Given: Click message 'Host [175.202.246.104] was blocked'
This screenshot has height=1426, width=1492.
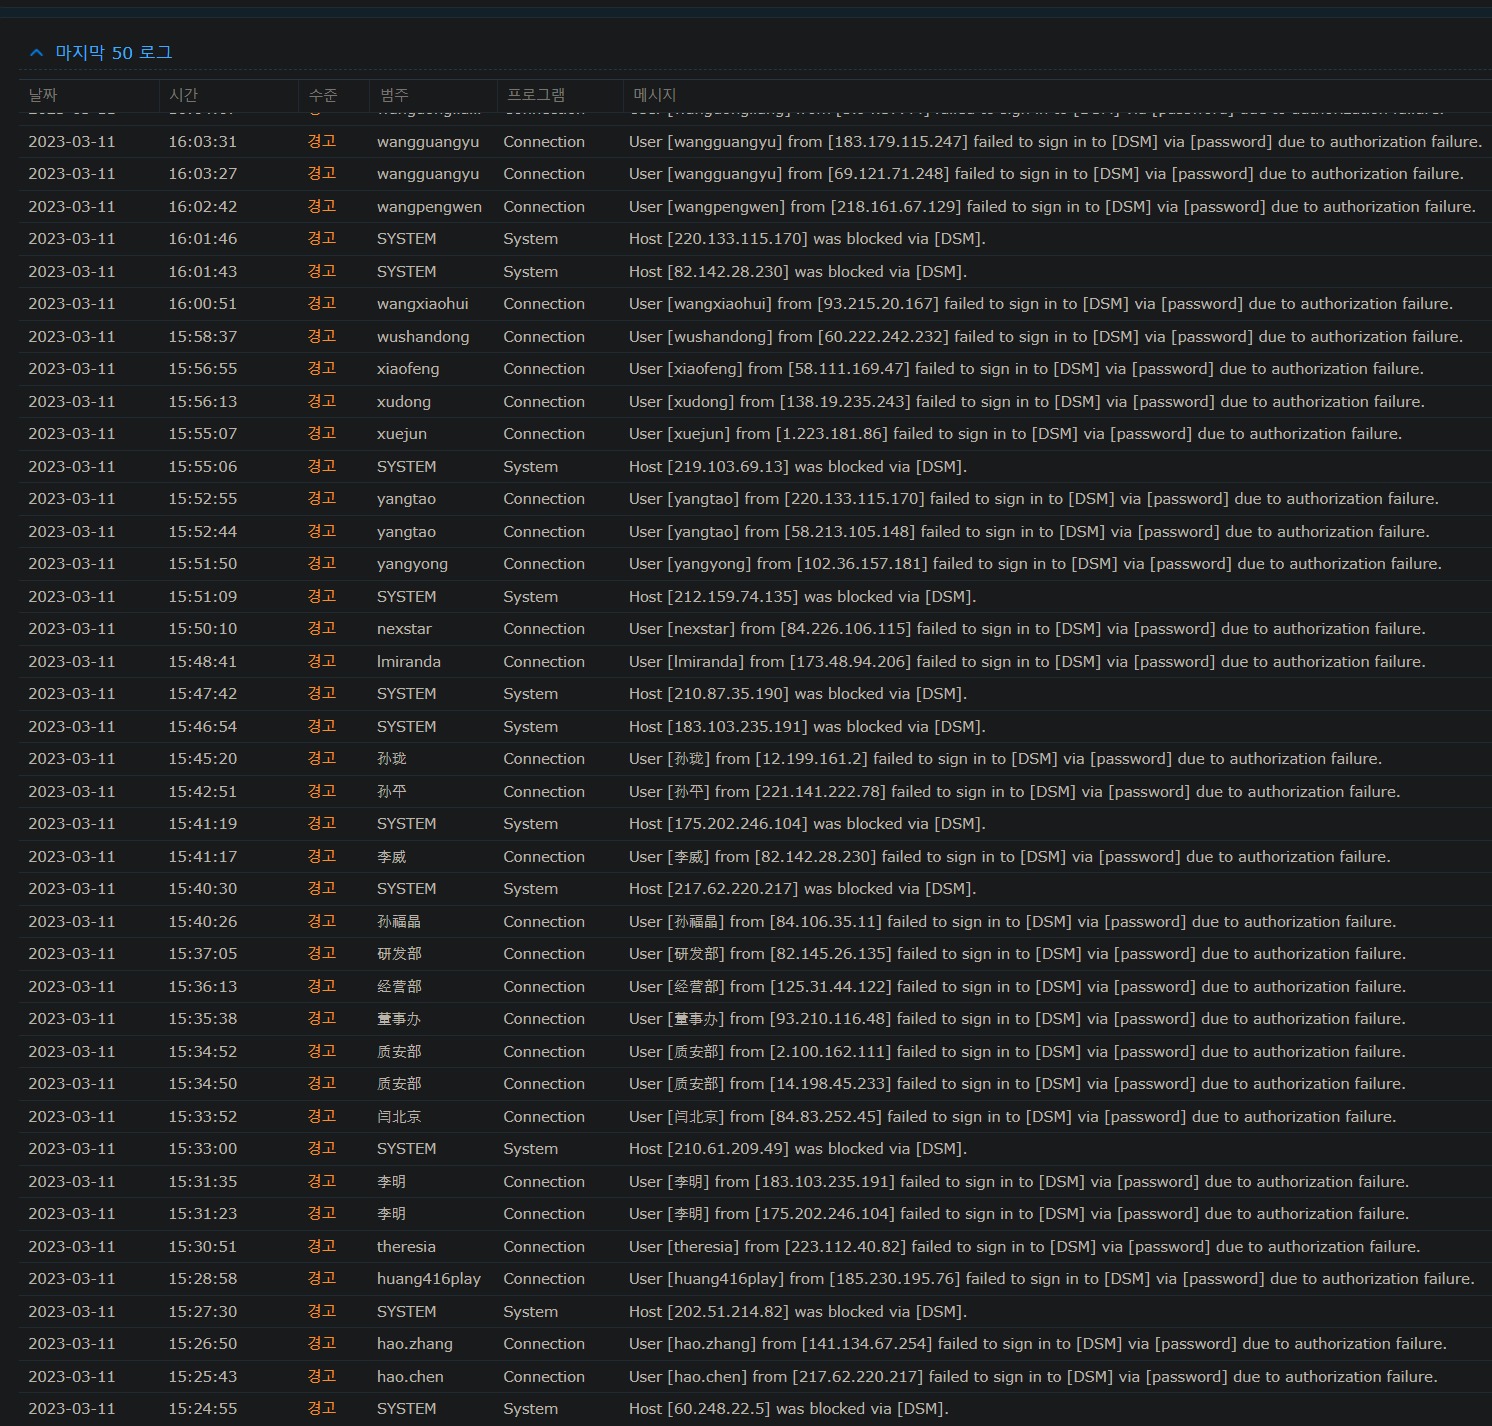Looking at the screenshot, I should pyautogui.click(x=807, y=824).
